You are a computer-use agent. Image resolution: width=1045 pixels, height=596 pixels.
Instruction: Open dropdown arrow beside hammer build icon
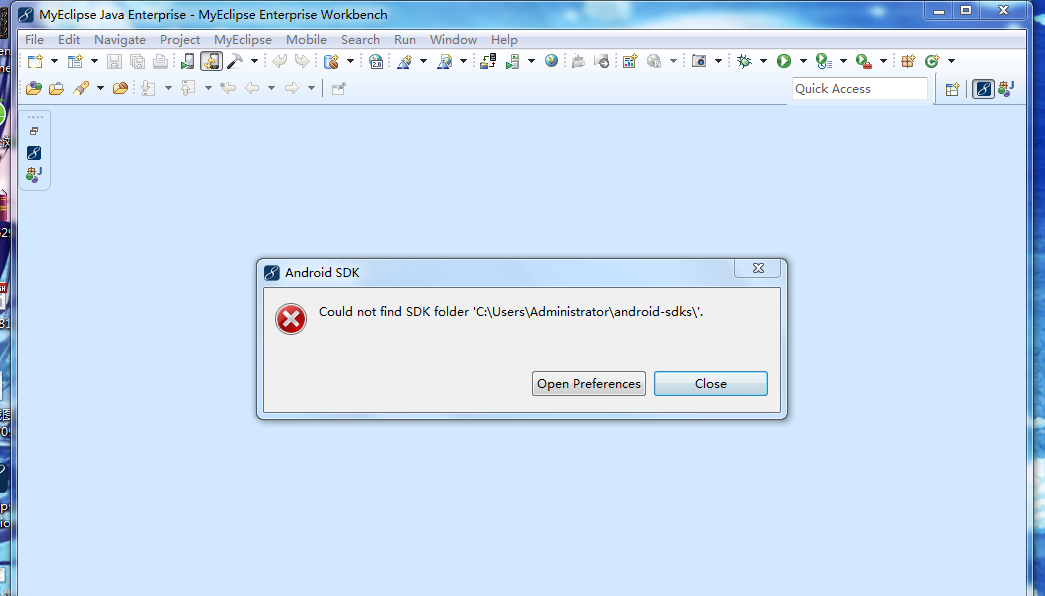coord(254,61)
